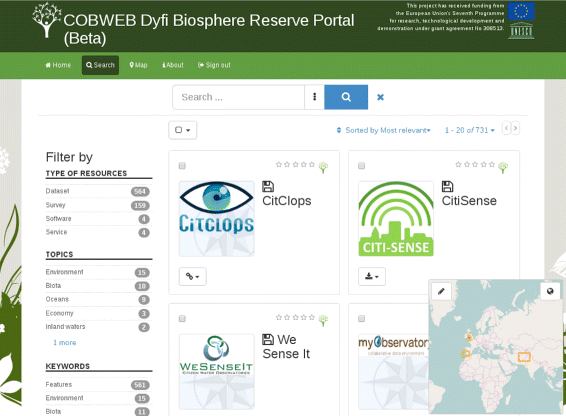The width and height of the screenshot is (566, 416).
Task: Click the Sign out menu item
Action: coord(214,65)
